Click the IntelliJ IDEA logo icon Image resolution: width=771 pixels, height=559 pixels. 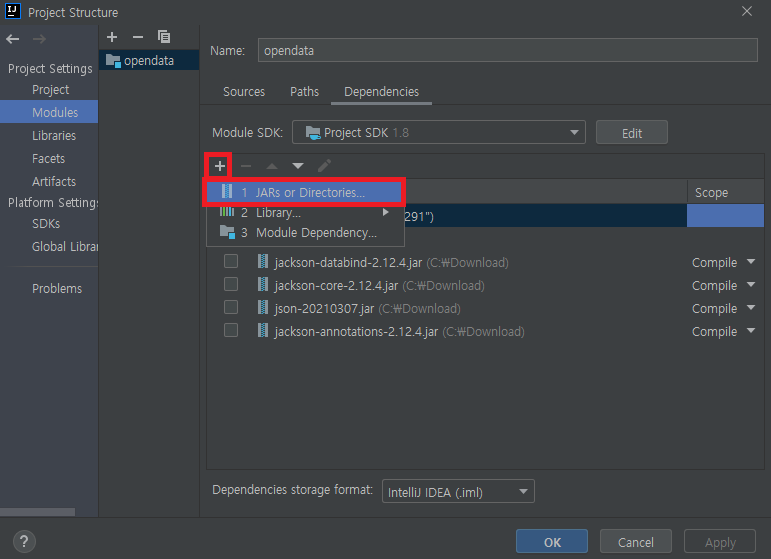[x=13, y=11]
